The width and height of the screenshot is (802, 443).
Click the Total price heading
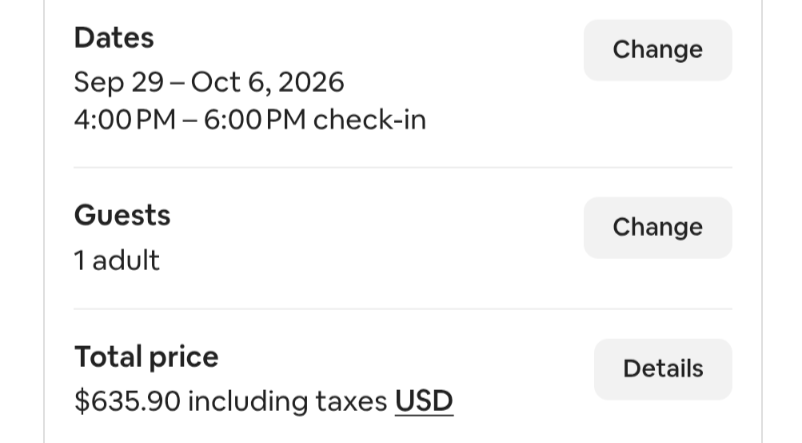coord(146,357)
